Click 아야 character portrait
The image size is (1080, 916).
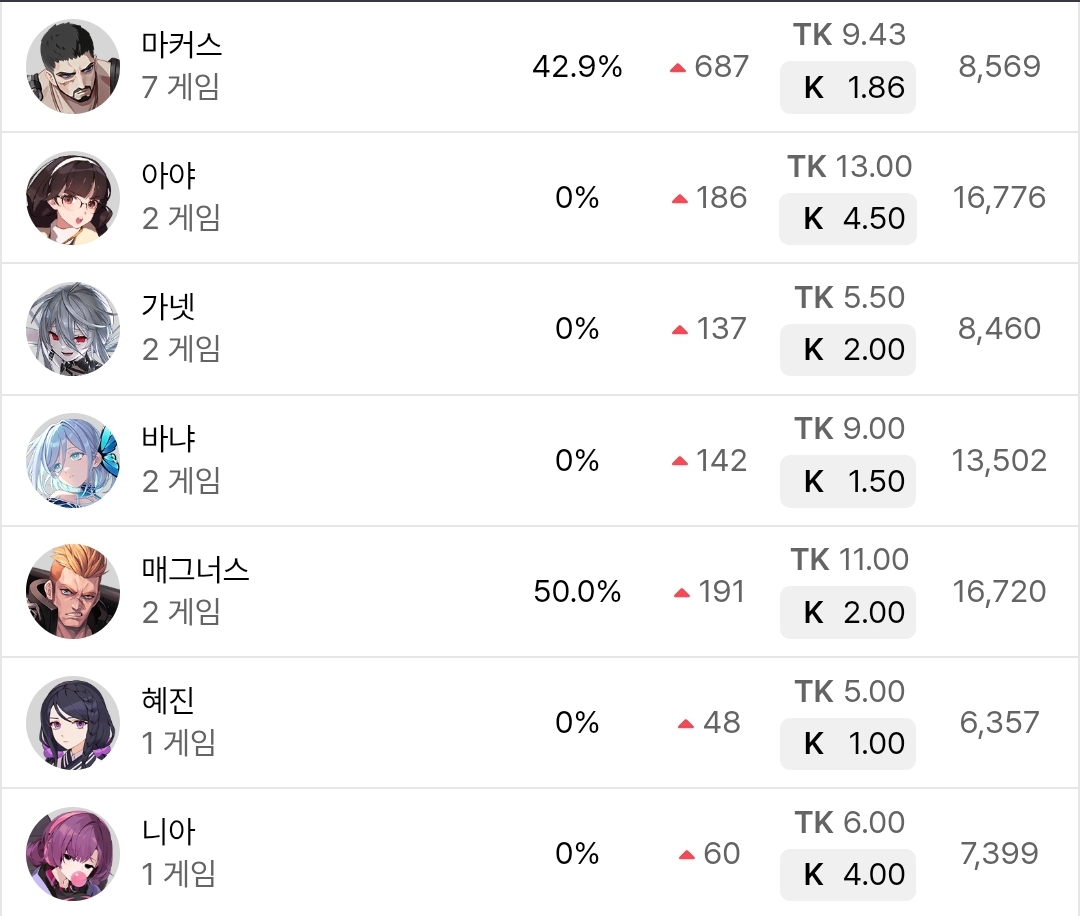[x=73, y=198]
